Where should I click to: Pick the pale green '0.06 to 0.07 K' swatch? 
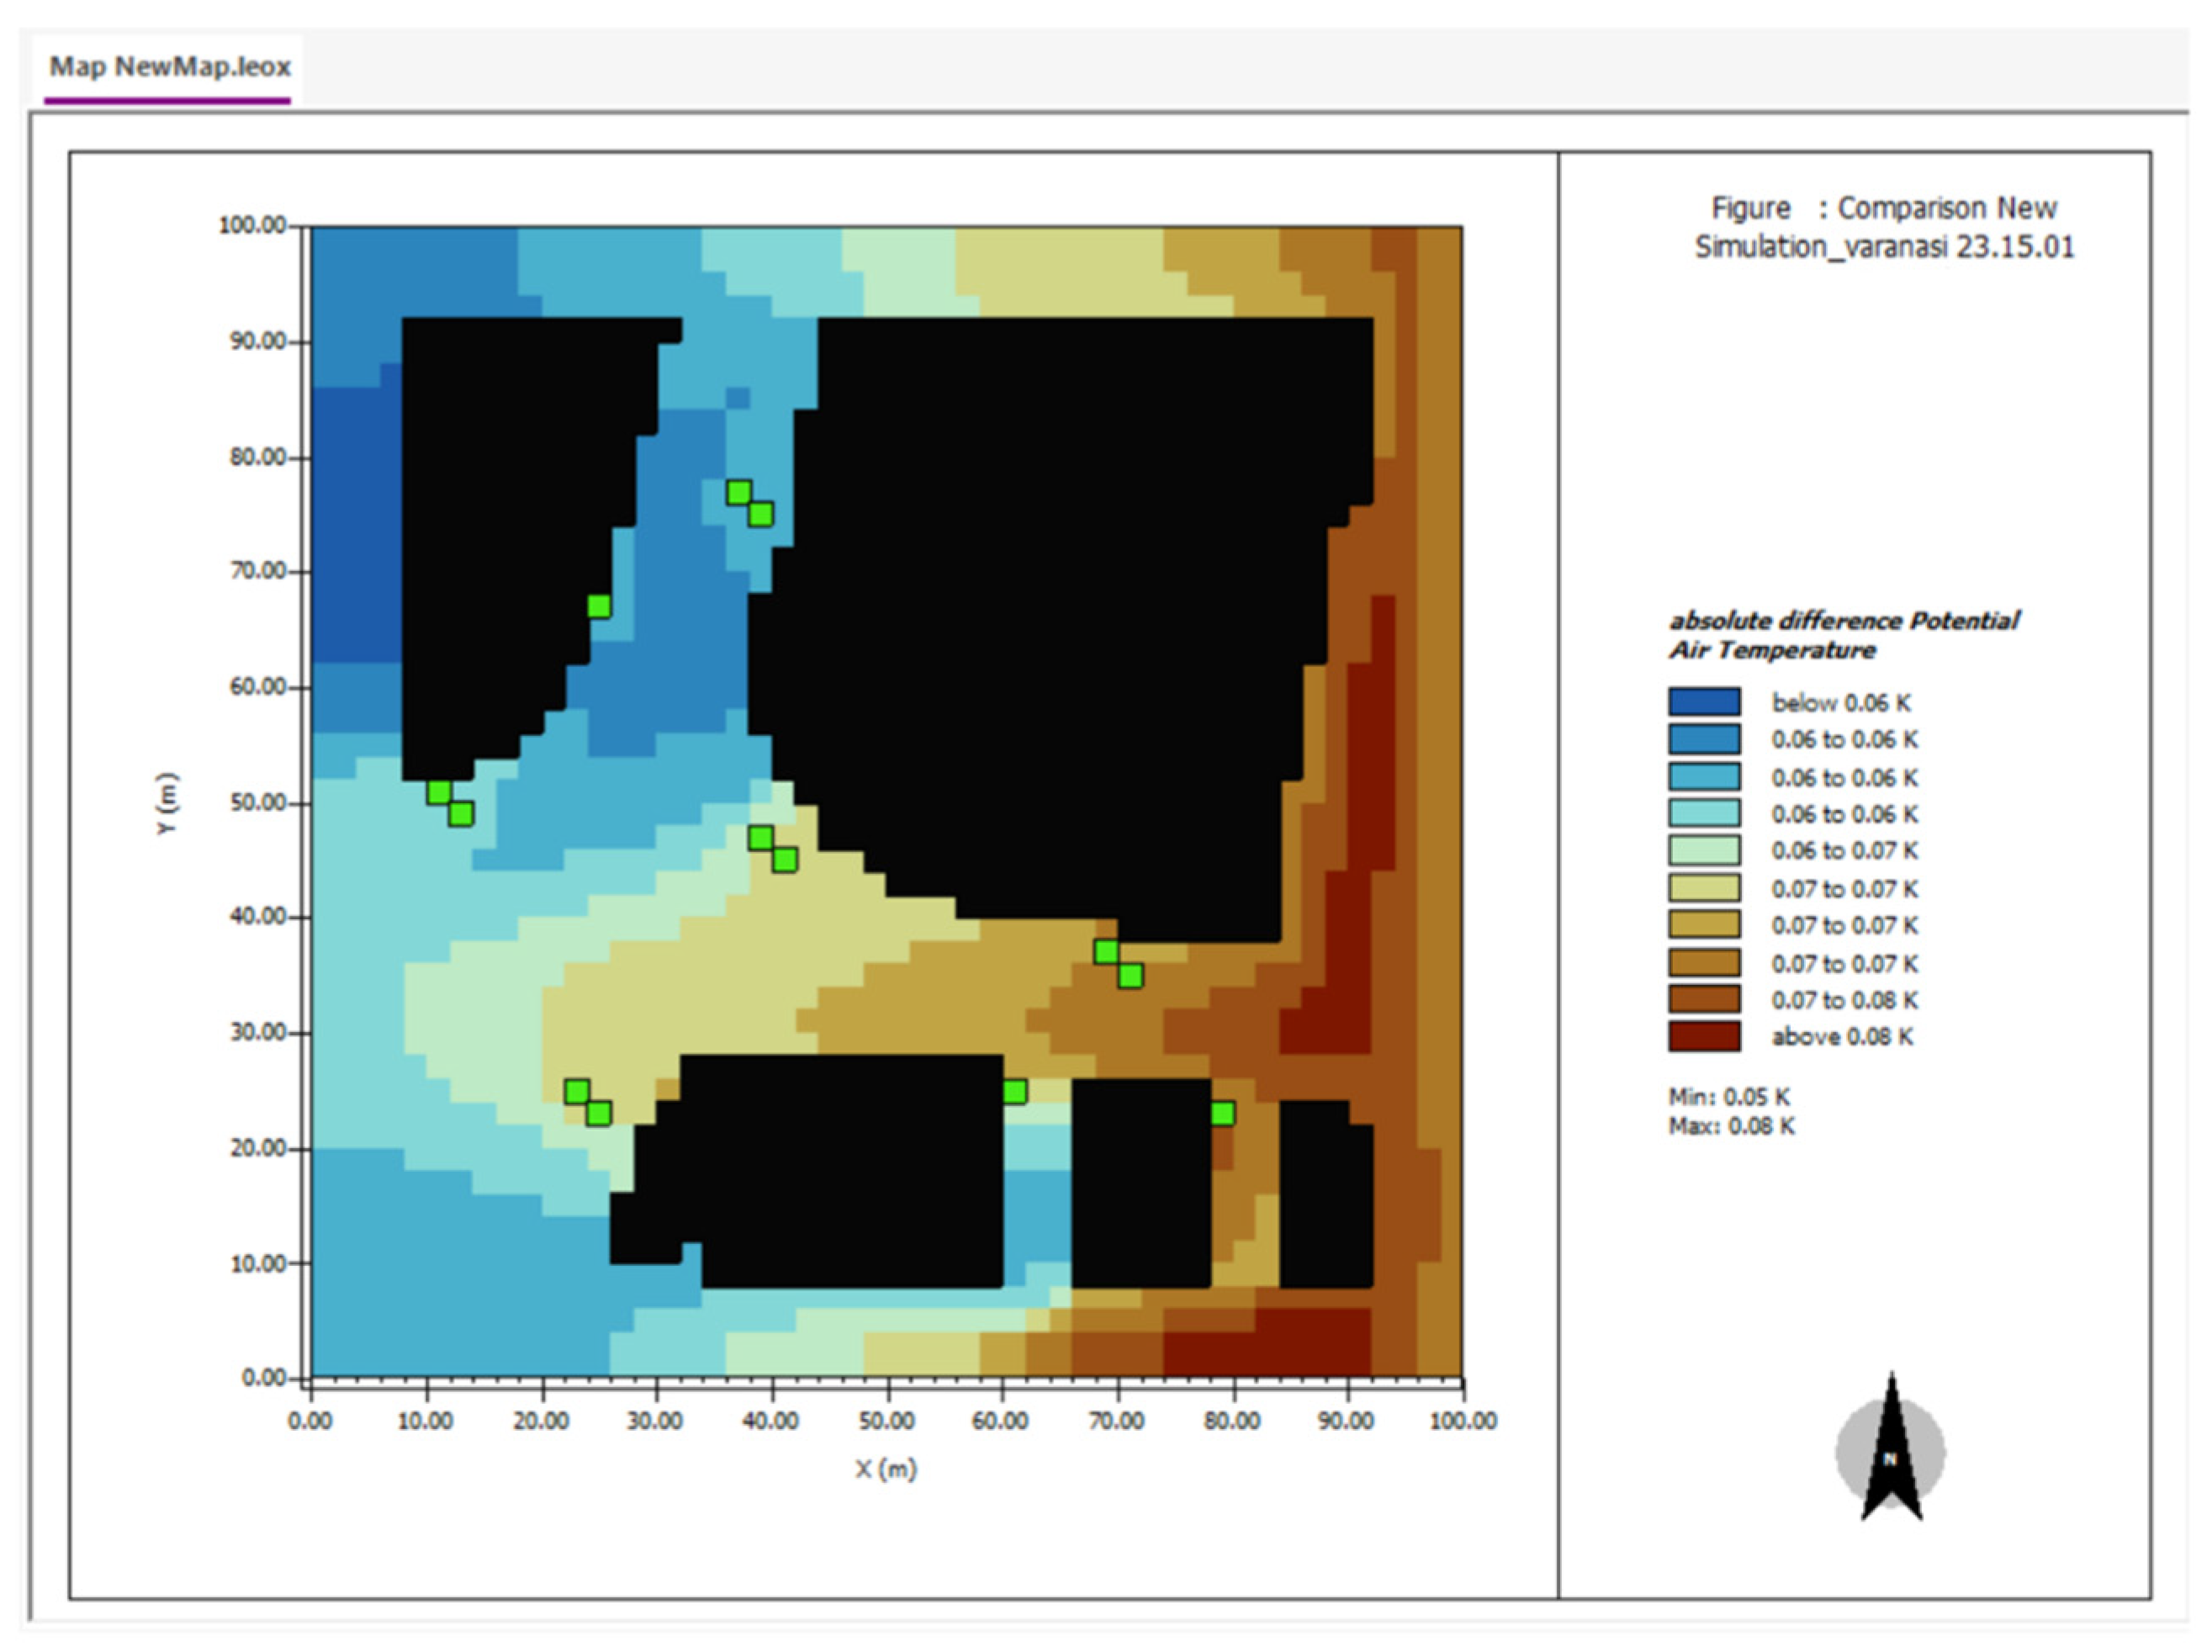1704,850
